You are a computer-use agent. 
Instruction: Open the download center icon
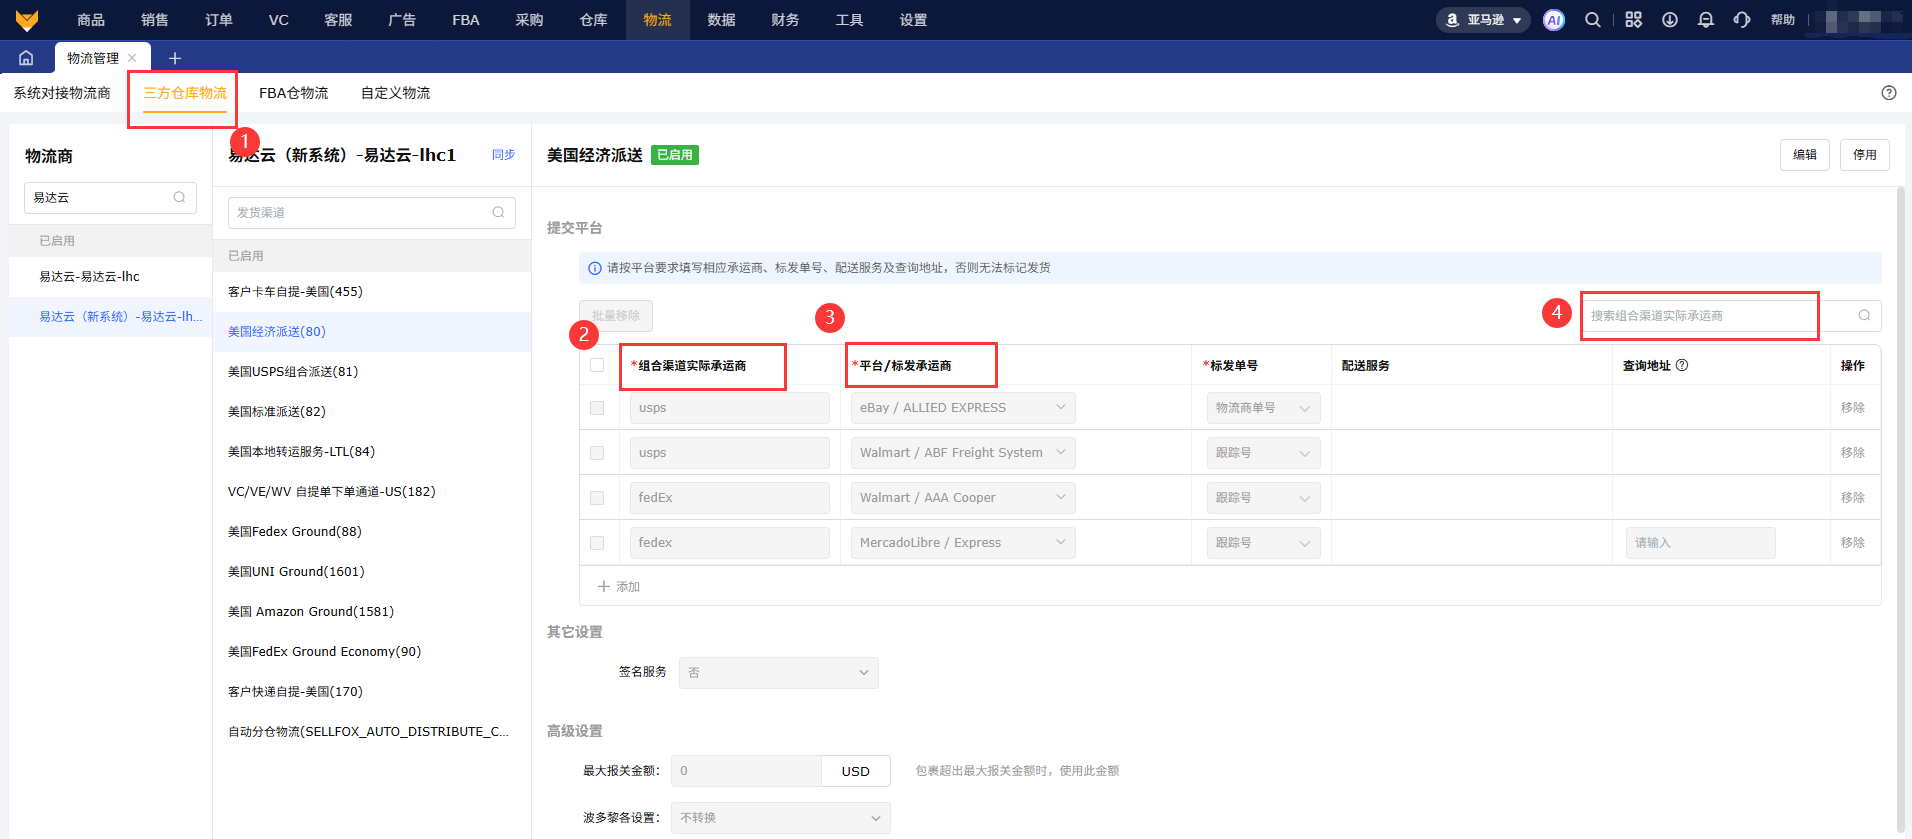click(x=1670, y=20)
